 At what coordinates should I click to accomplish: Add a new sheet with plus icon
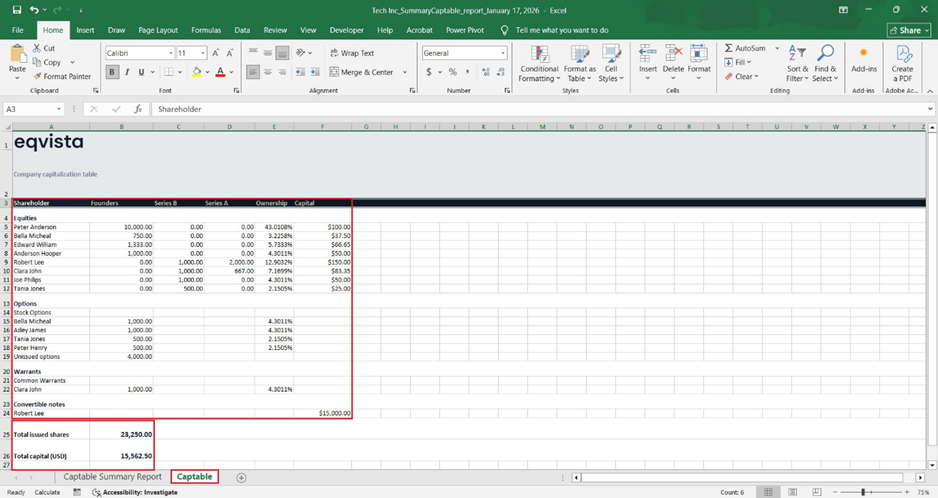pyautogui.click(x=241, y=478)
